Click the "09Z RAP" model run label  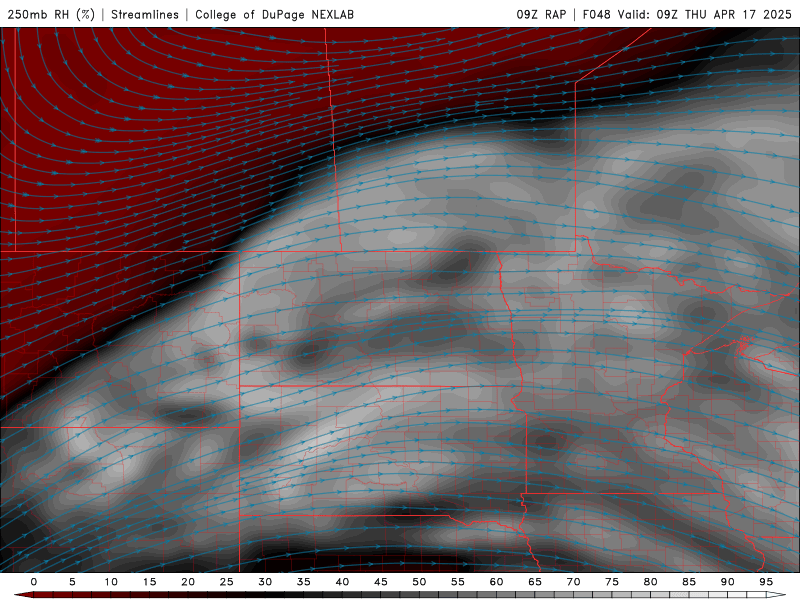tap(541, 14)
